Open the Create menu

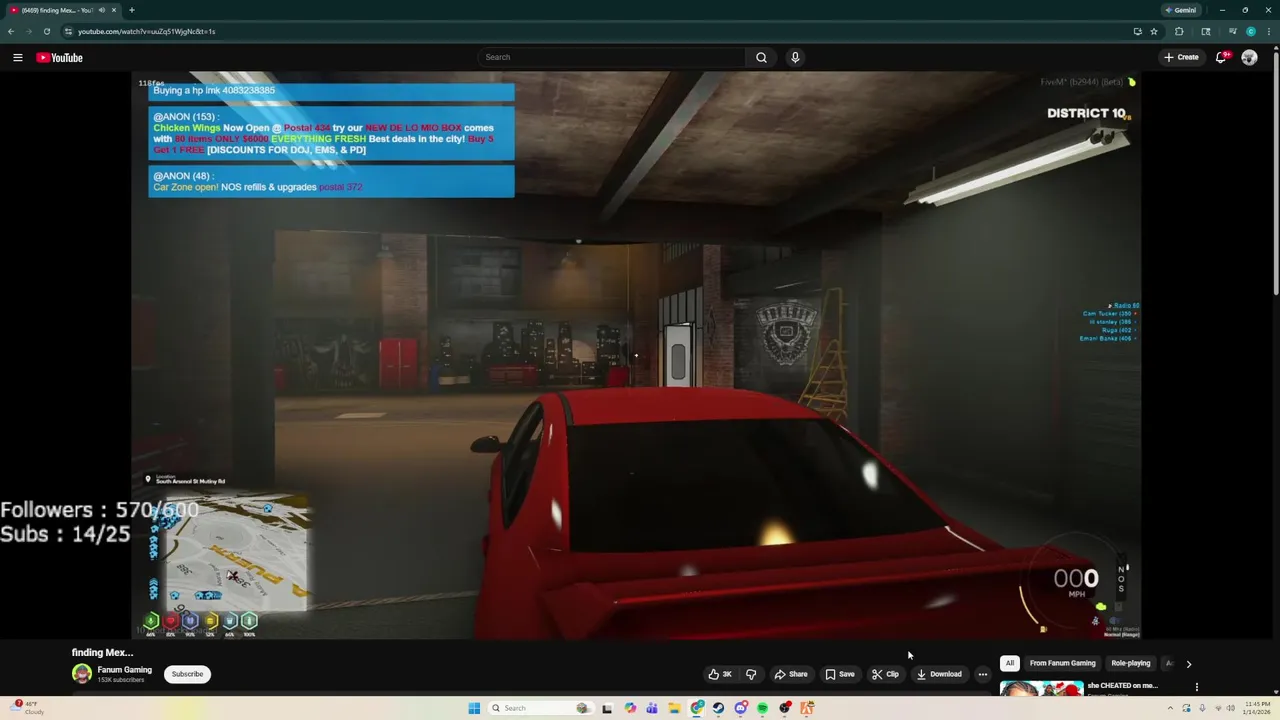coord(1181,57)
